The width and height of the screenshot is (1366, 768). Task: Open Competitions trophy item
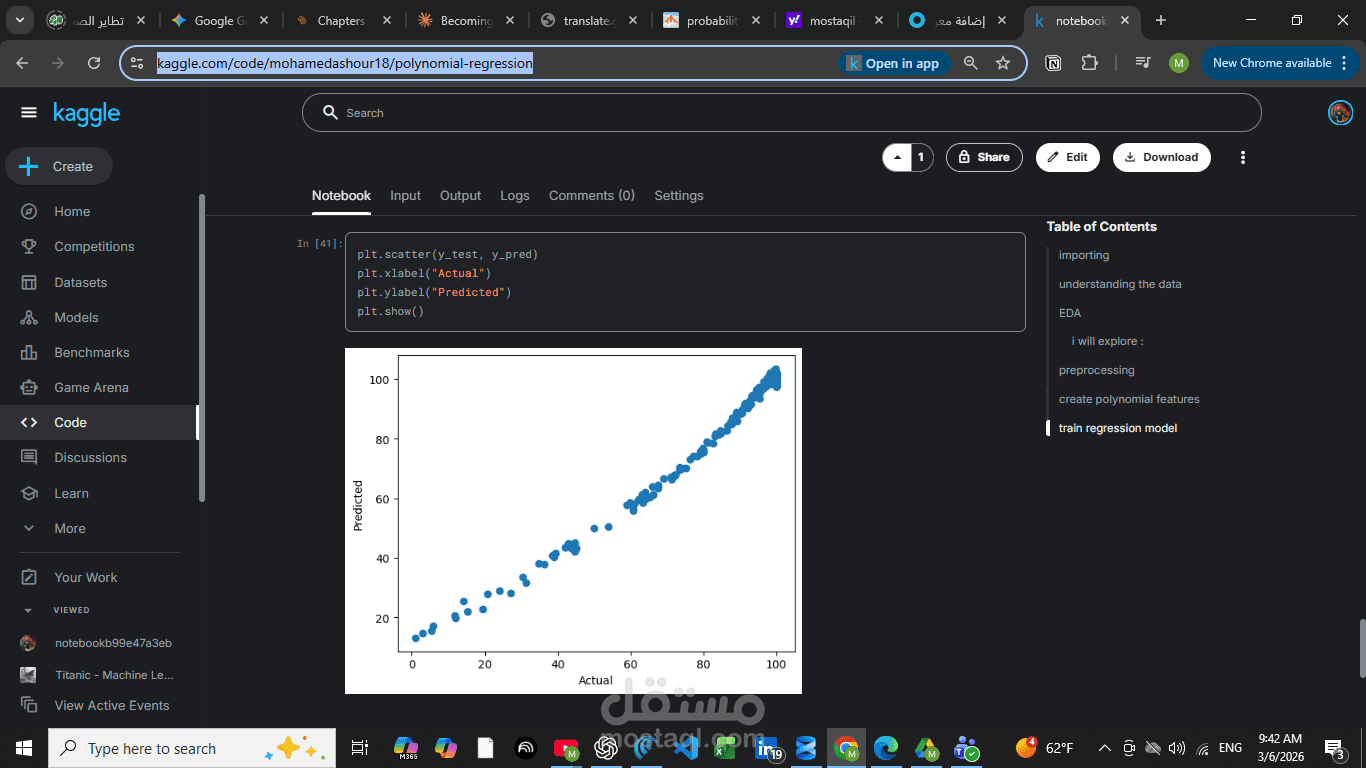tap(94, 247)
